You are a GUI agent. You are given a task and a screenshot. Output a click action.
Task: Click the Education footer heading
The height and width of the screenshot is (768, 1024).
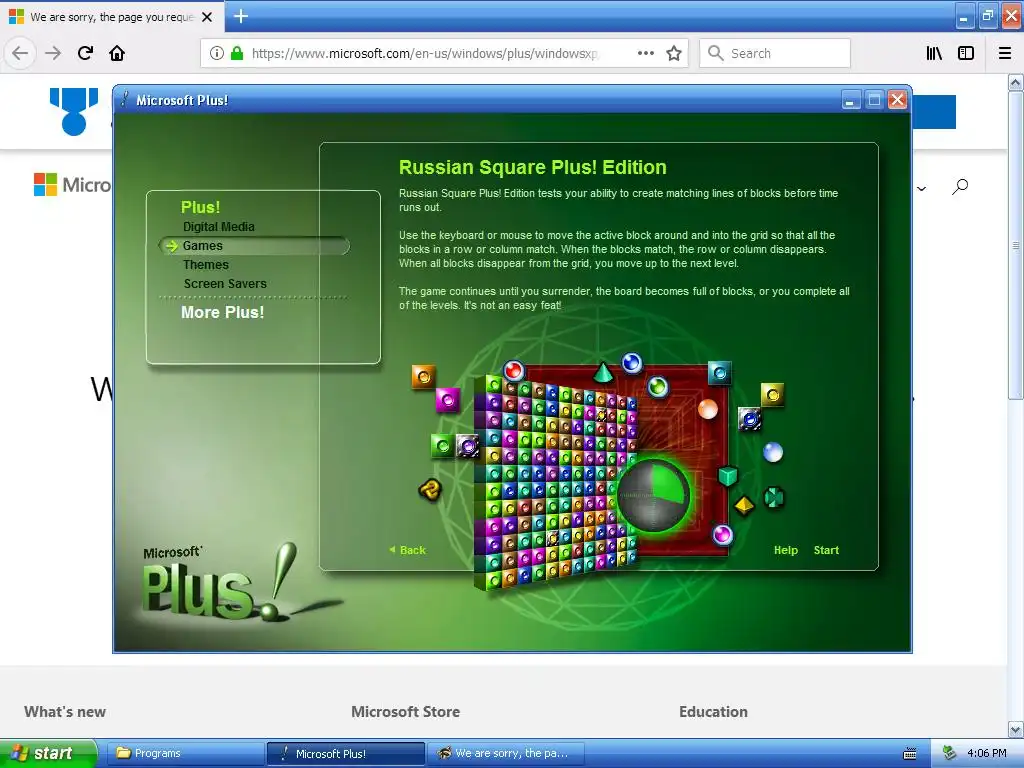coord(713,712)
